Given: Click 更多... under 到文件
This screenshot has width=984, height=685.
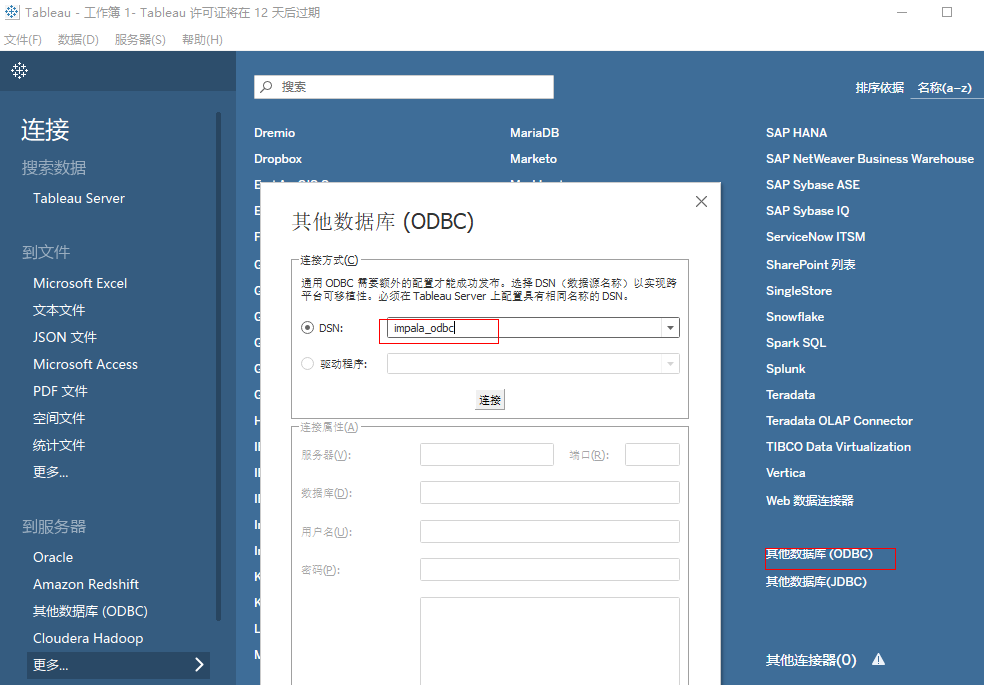Looking at the screenshot, I should tap(51, 472).
